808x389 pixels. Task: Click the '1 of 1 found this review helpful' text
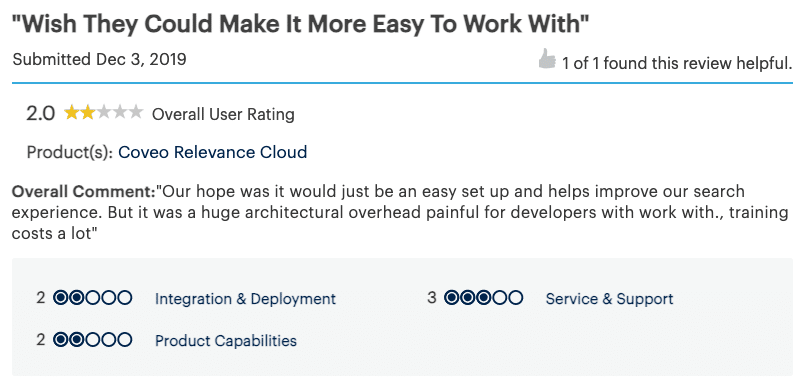677,63
